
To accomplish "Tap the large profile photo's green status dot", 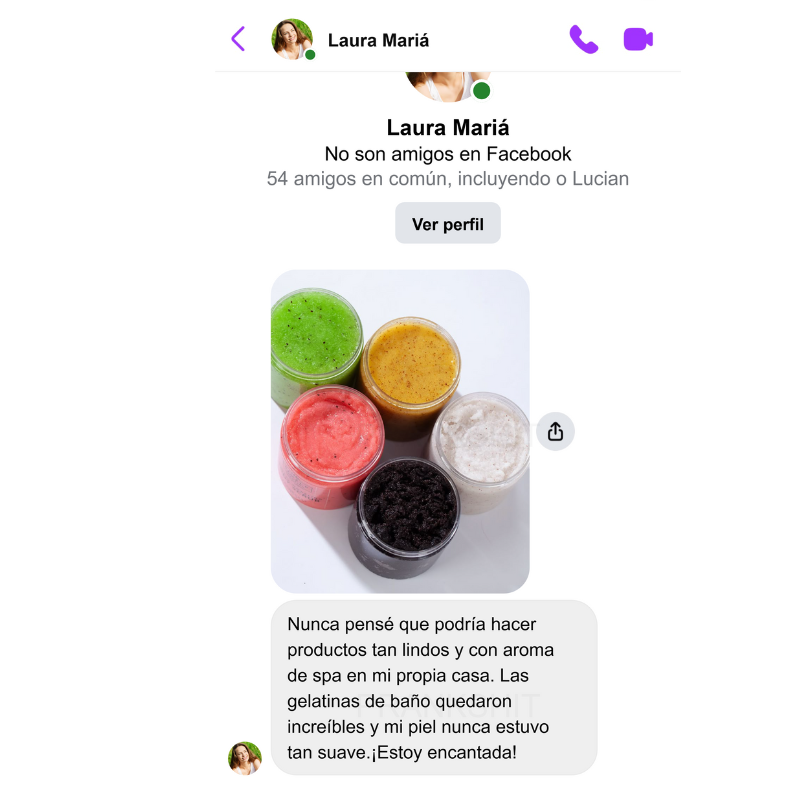I will pyautogui.click(x=481, y=91).
